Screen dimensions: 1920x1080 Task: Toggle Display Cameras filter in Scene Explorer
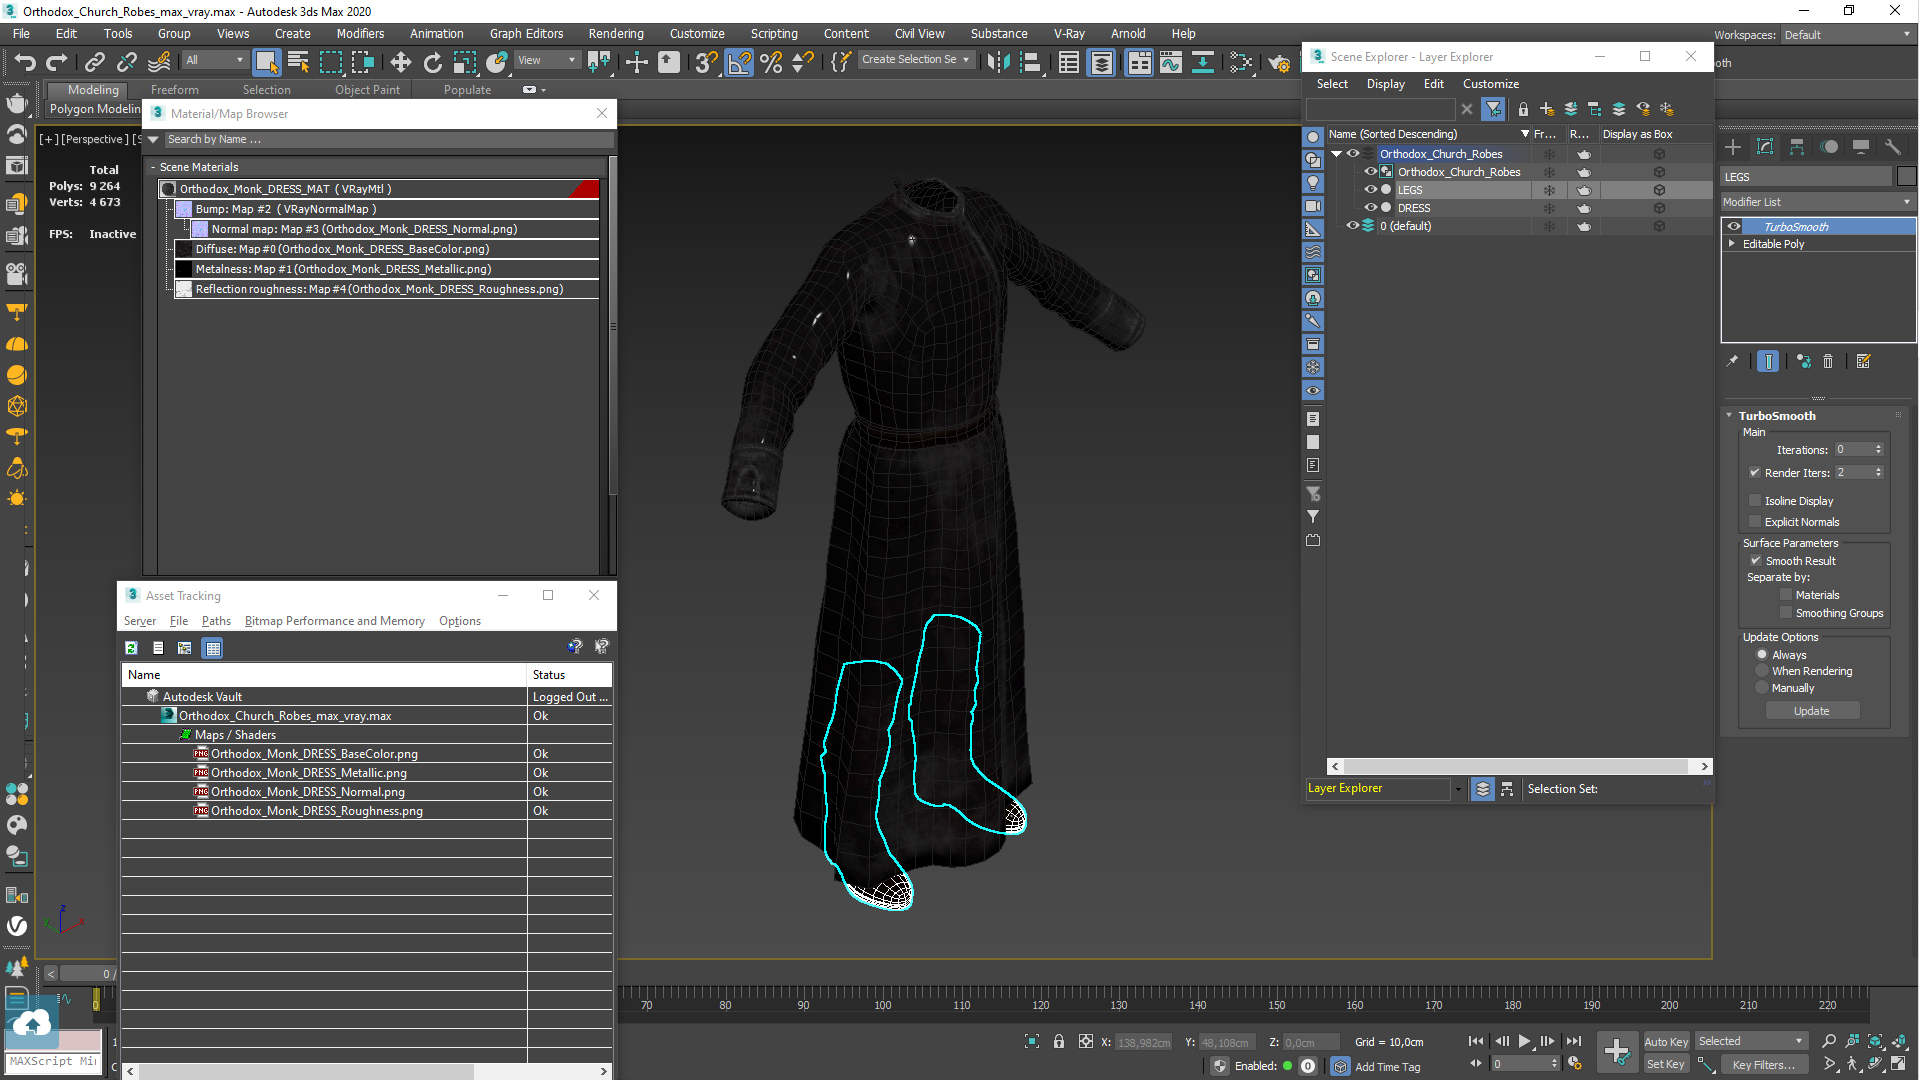[x=1313, y=206]
